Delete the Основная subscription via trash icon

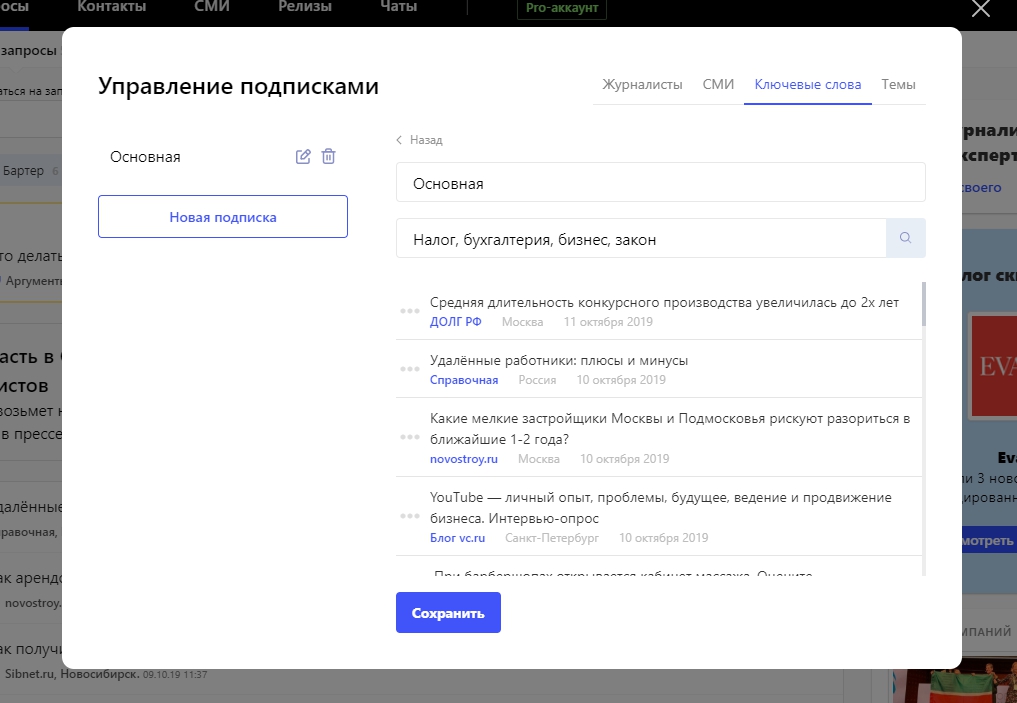(329, 157)
